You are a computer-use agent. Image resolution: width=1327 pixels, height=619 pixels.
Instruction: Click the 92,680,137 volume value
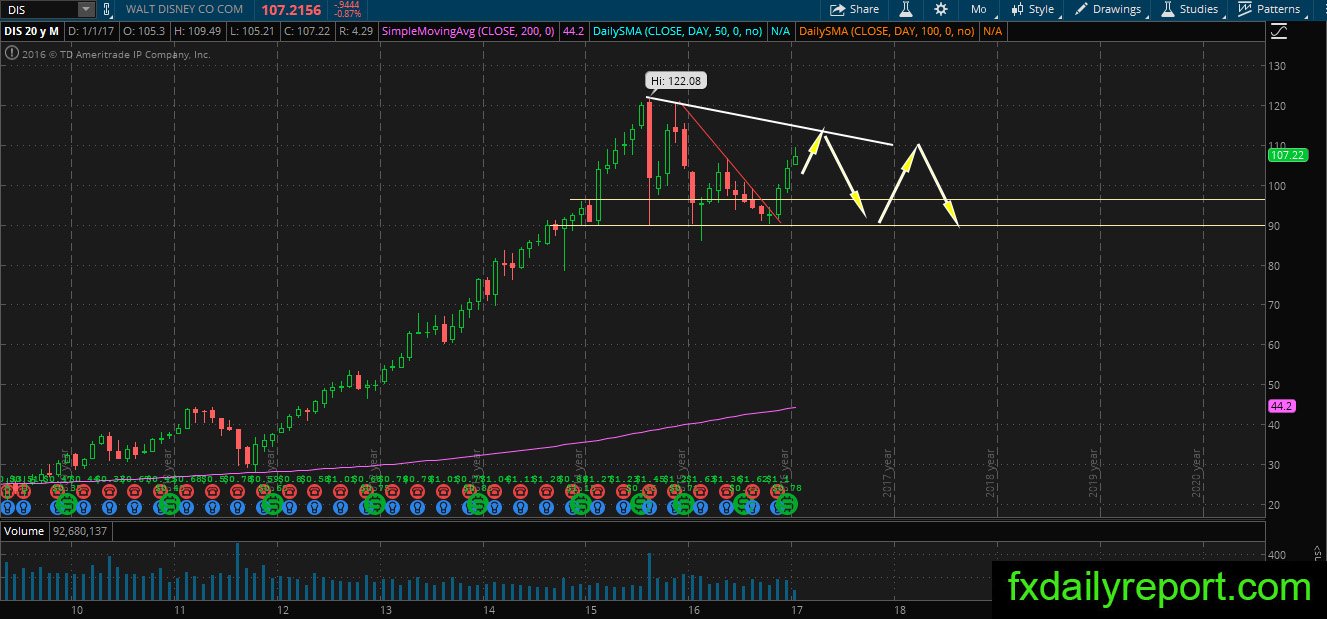[x=82, y=531]
